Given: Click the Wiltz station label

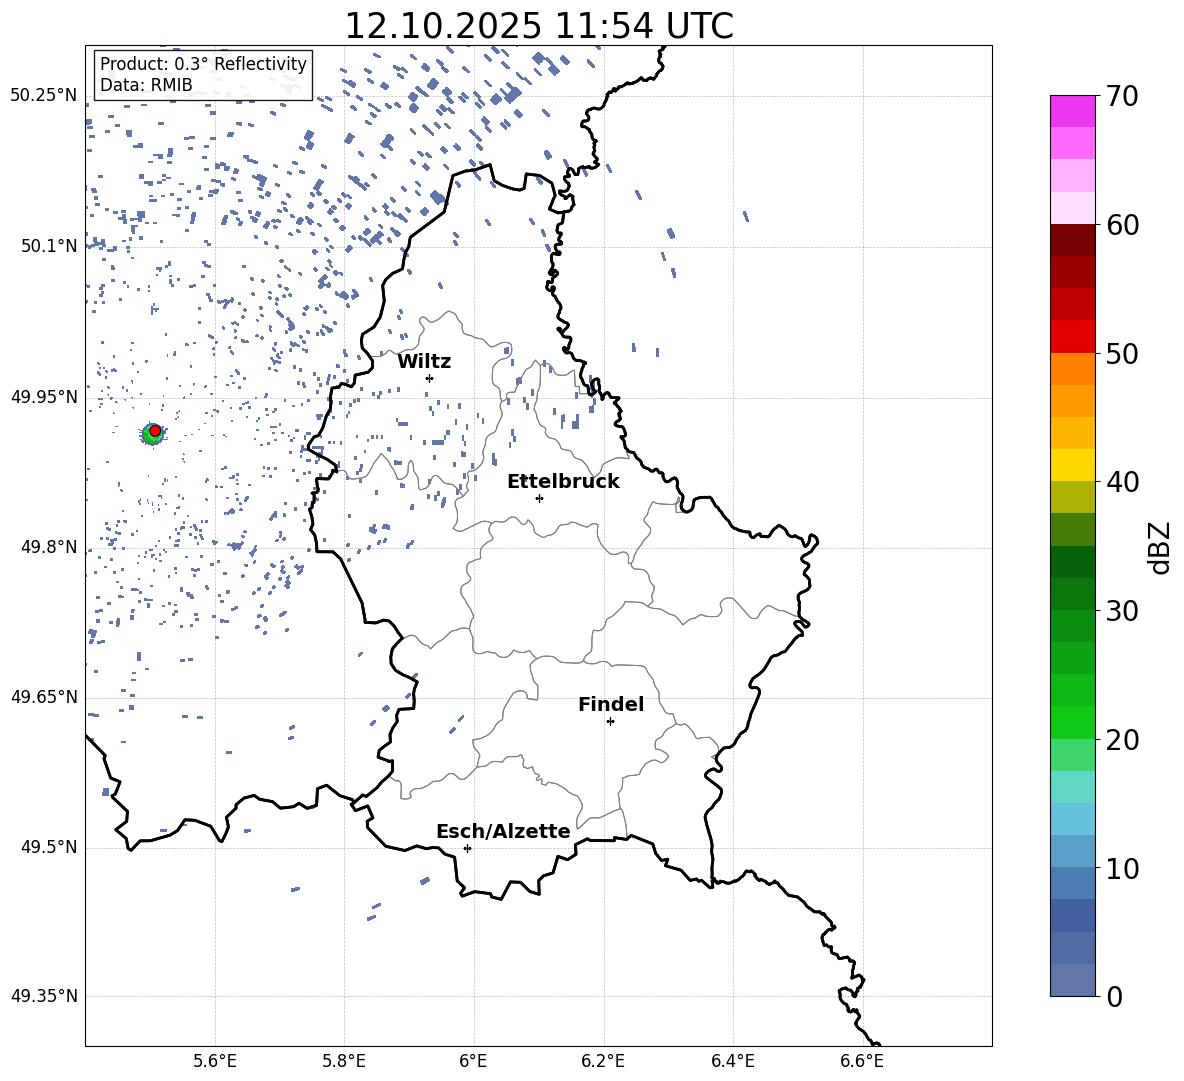Looking at the screenshot, I should click(x=424, y=362).
